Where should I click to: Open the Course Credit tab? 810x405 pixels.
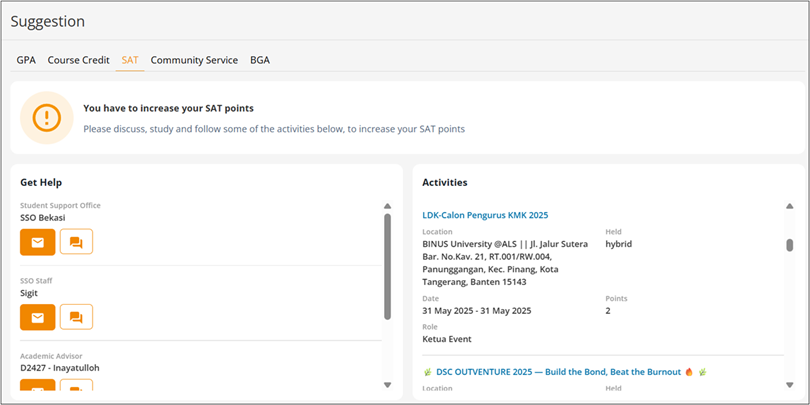click(79, 60)
